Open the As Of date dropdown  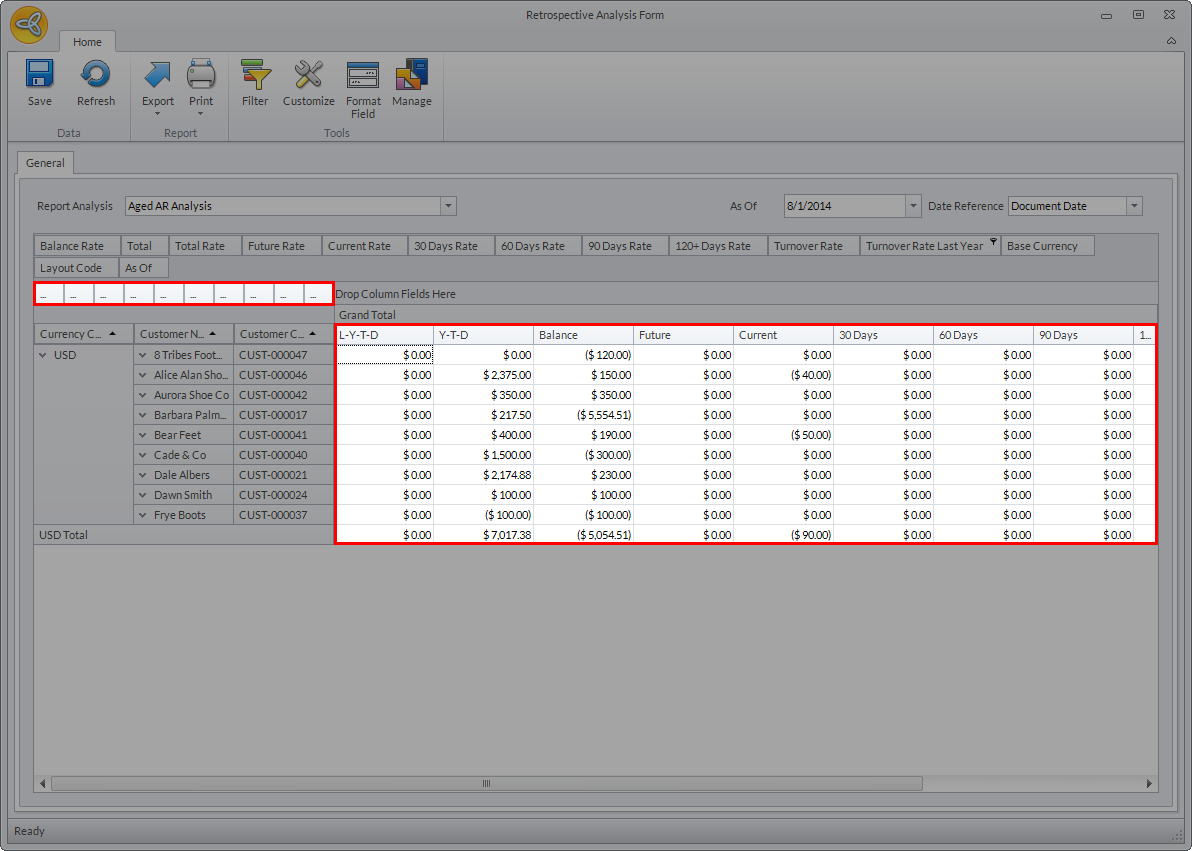tap(912, 206)
